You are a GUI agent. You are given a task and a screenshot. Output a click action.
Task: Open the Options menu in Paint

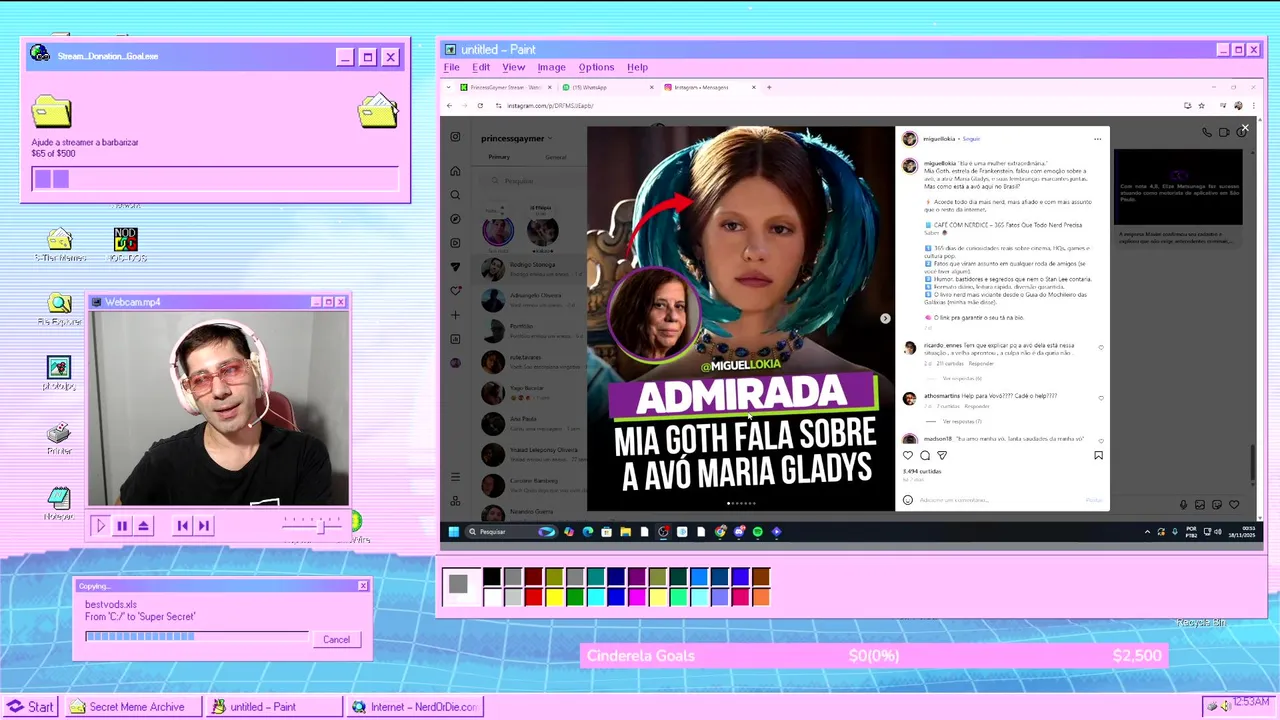tap(596, 67)
